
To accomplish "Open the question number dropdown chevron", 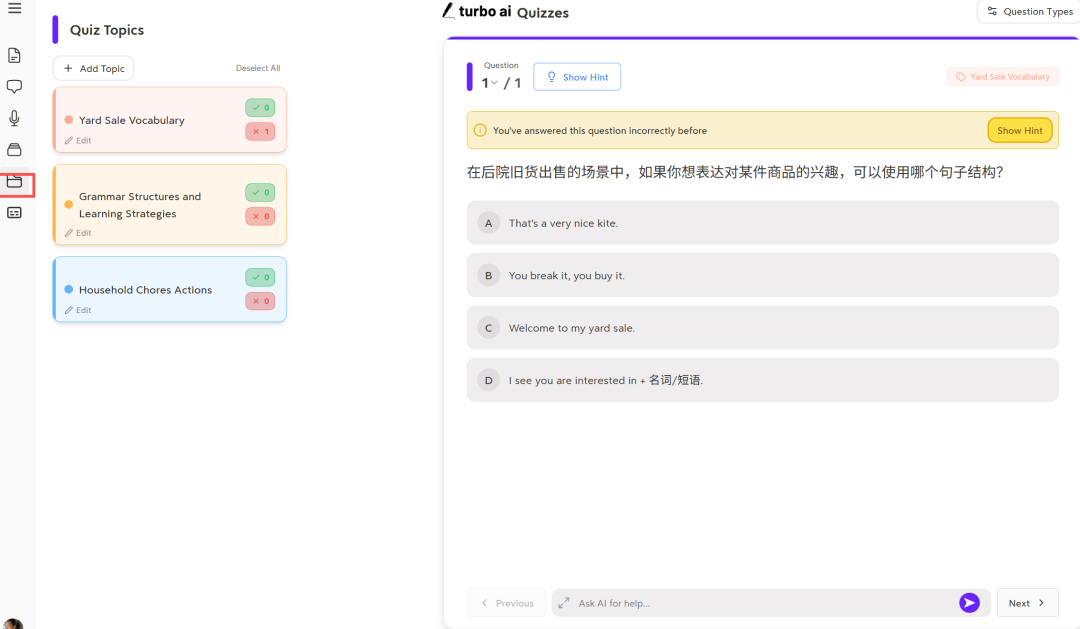I will pos(495,84).
